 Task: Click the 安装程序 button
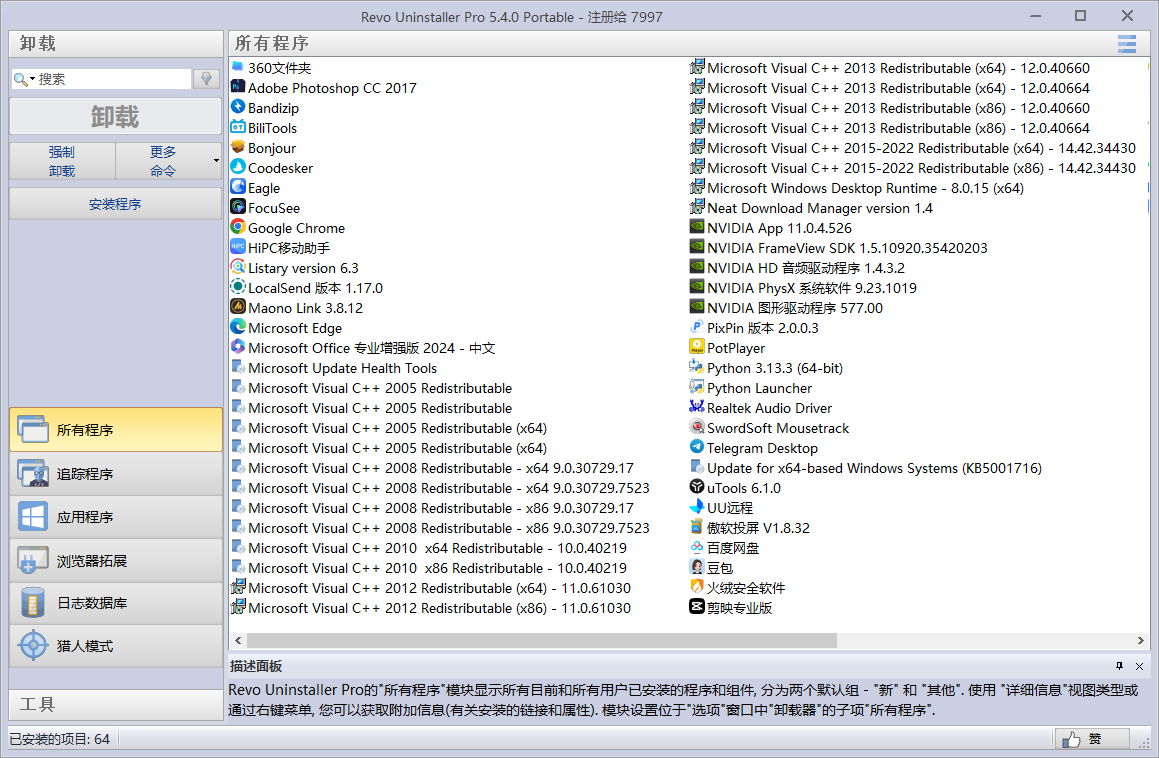(x=115, y=204)
